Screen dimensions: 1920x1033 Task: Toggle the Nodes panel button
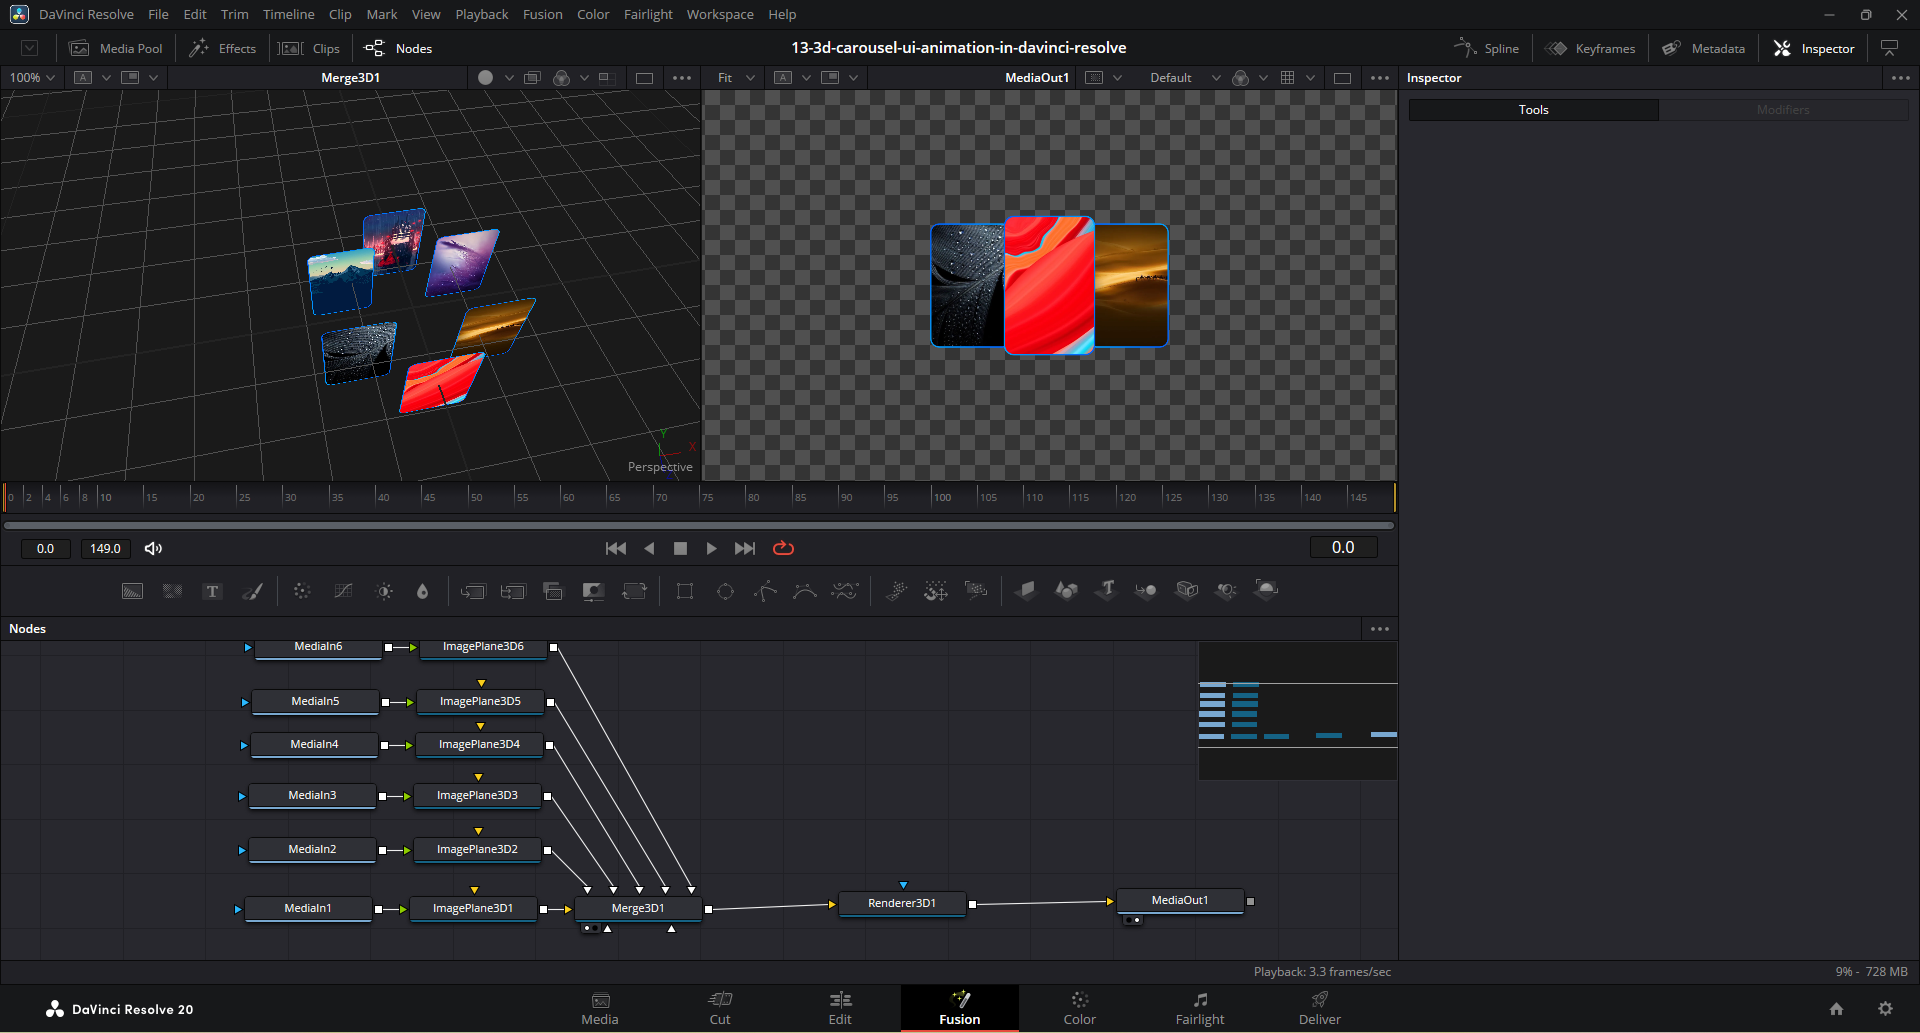point(399,48)
